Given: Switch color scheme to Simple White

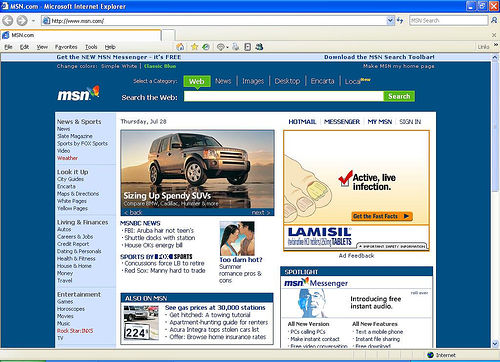Looking at the screenshot, I should point(119,66).
